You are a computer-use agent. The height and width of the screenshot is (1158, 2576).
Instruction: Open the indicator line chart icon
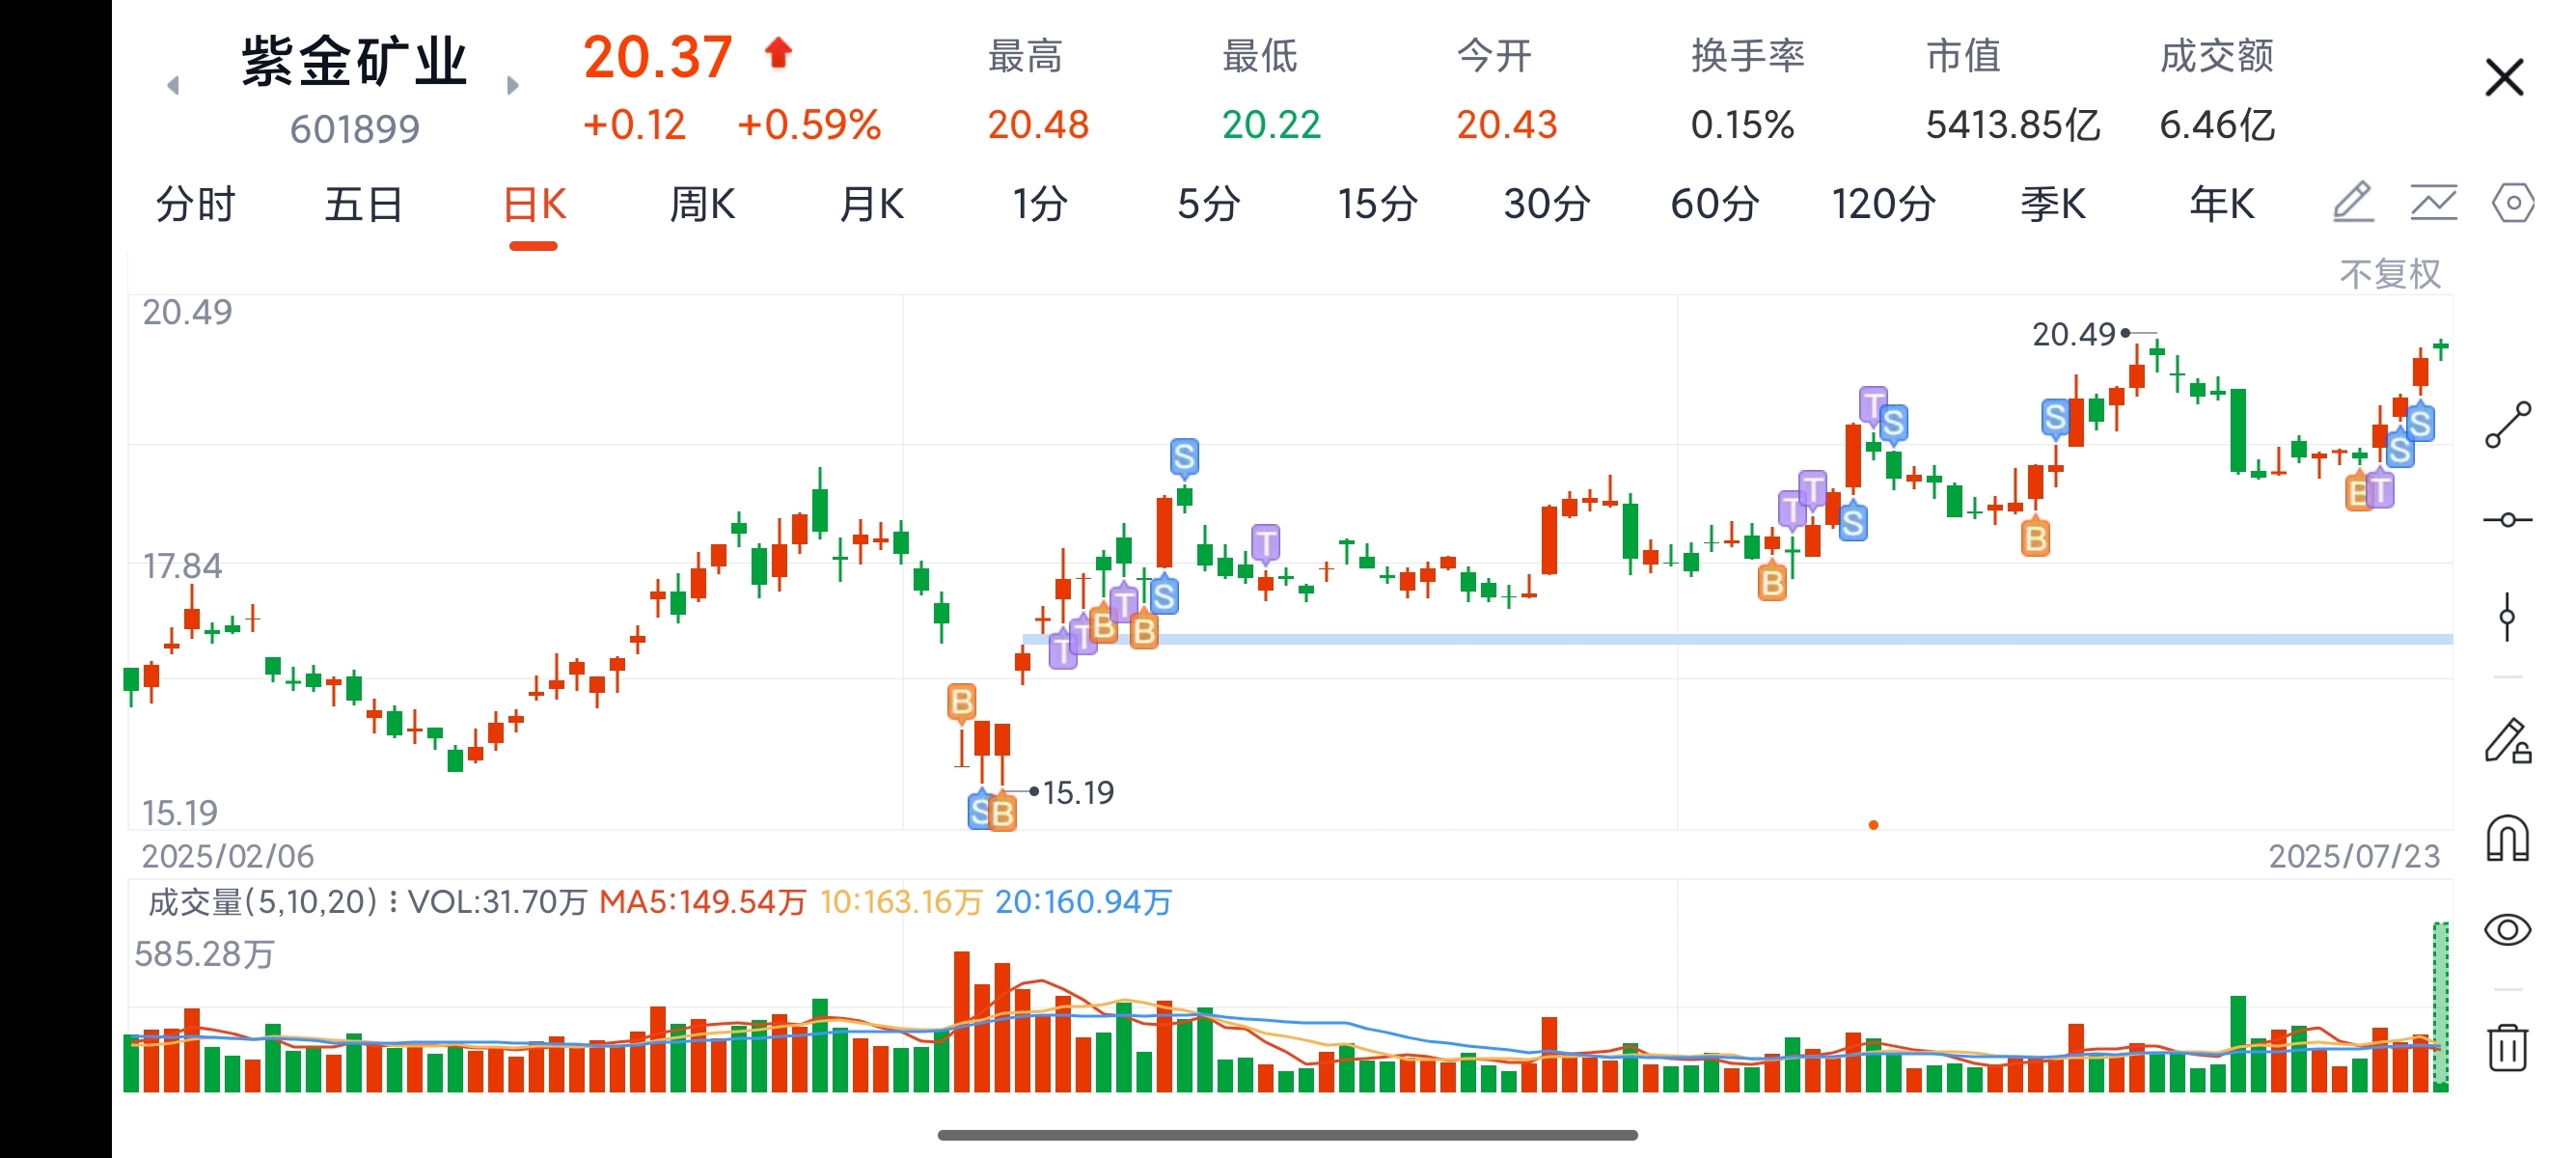[x=2433, y=203]
